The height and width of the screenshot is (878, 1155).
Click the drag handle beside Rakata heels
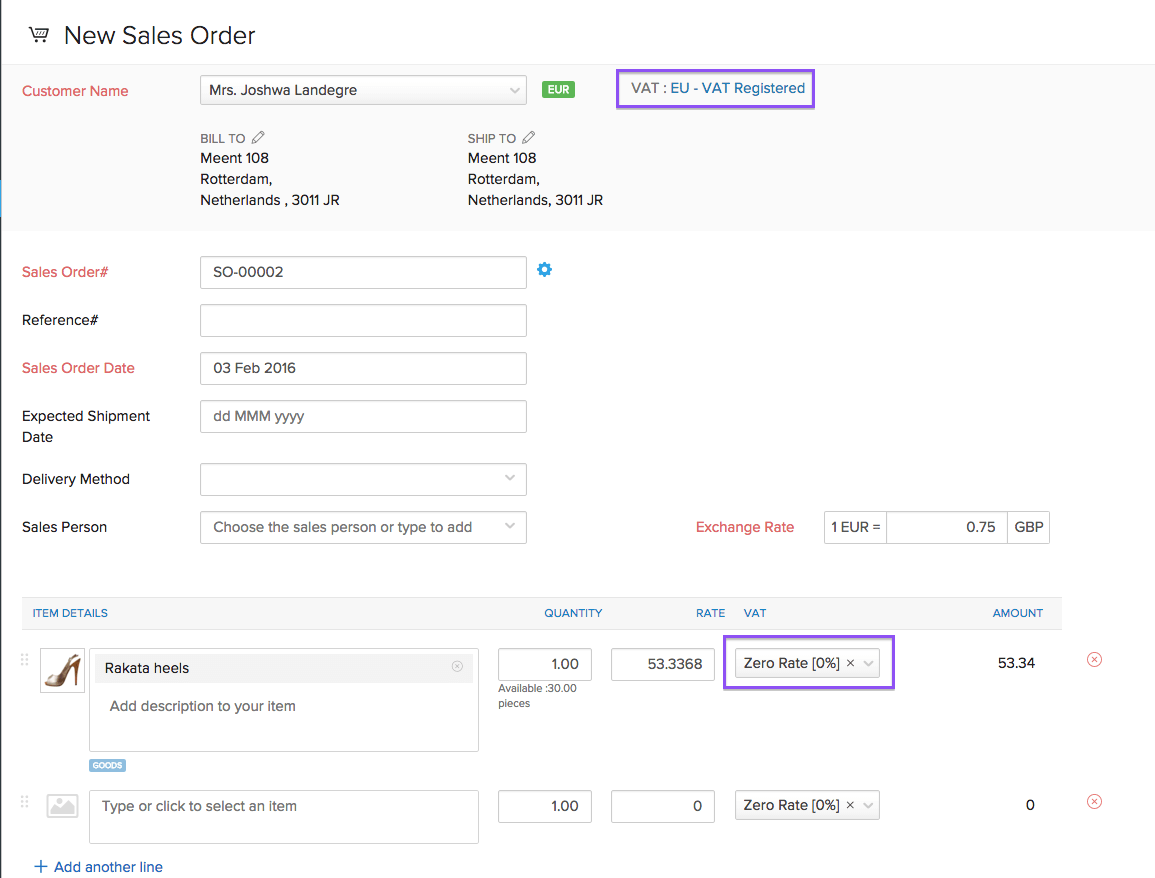[23, 659]
